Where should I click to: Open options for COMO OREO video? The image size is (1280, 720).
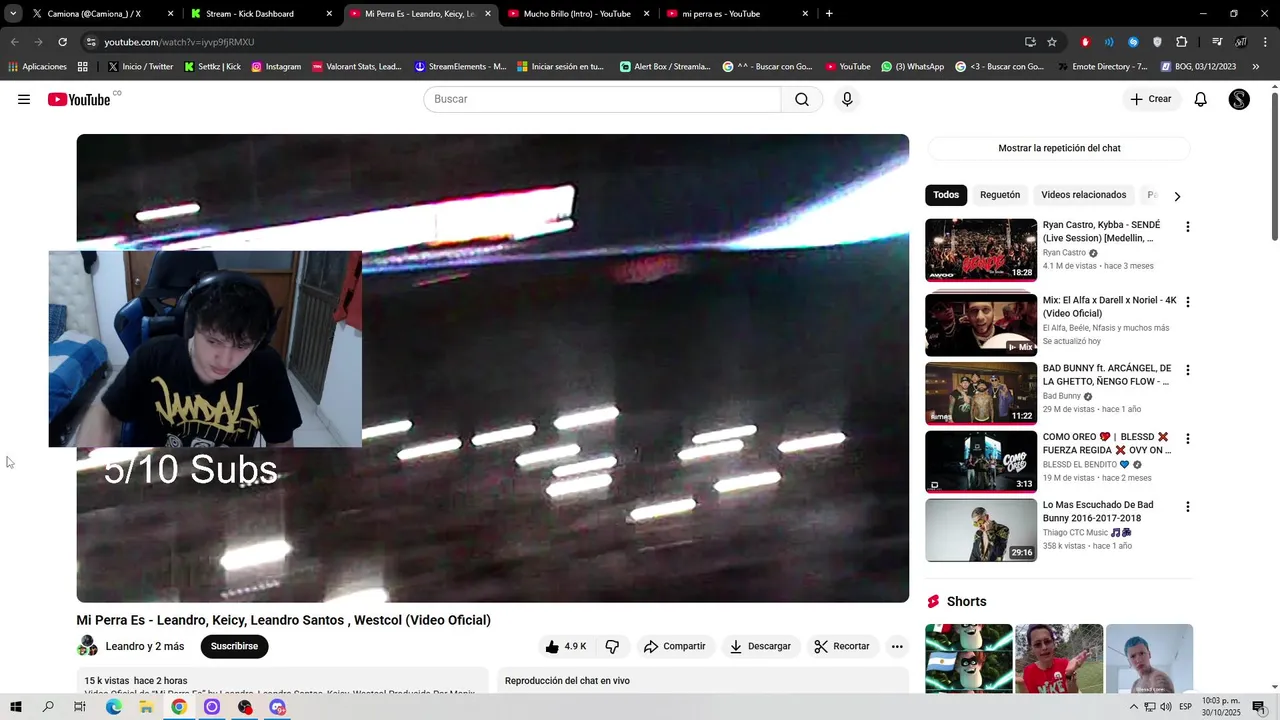(x=1187, y=439)
